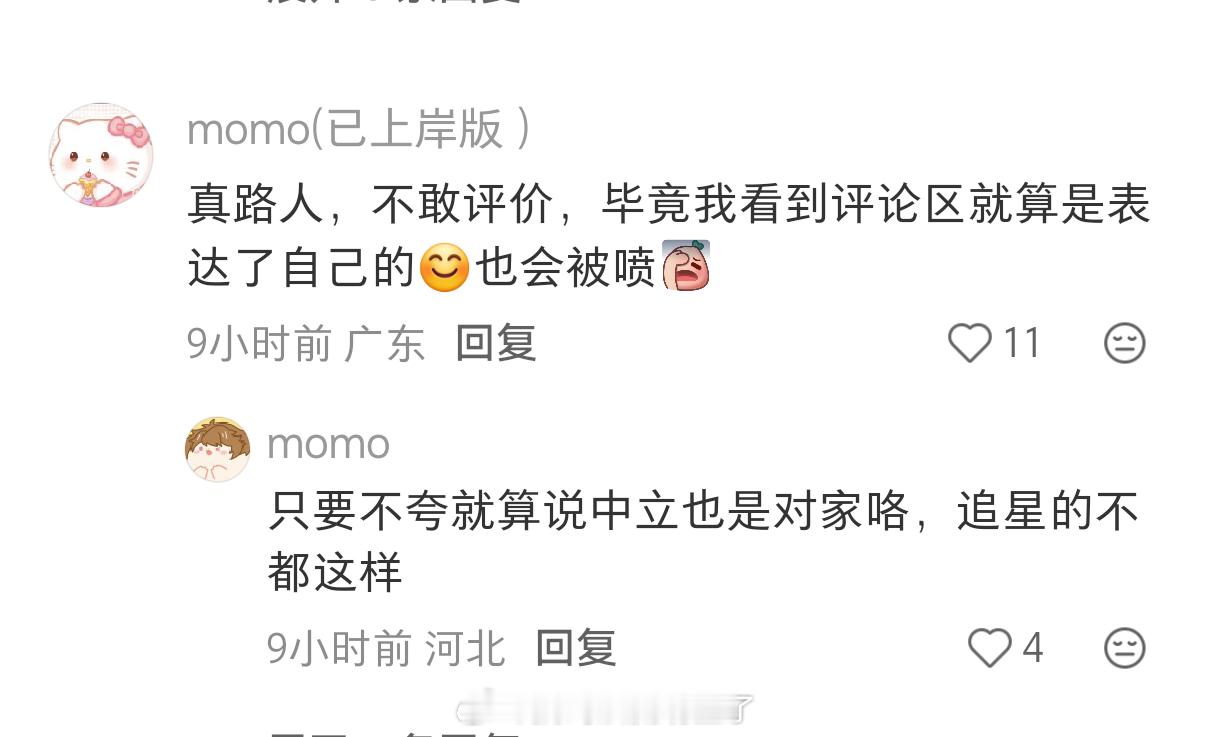Screen dimensions: 1215x737
Task: Select the reply text starting with 只要不夸
Action: [703, 542]
